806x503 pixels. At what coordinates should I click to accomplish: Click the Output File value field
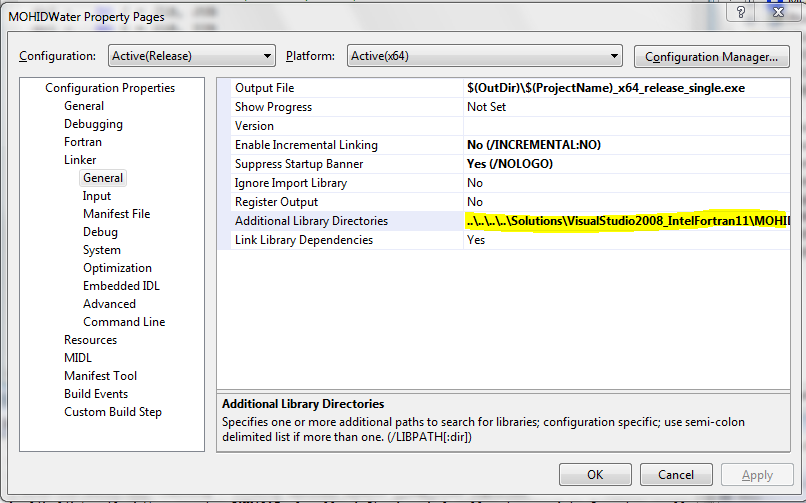[x=625, y=88]
